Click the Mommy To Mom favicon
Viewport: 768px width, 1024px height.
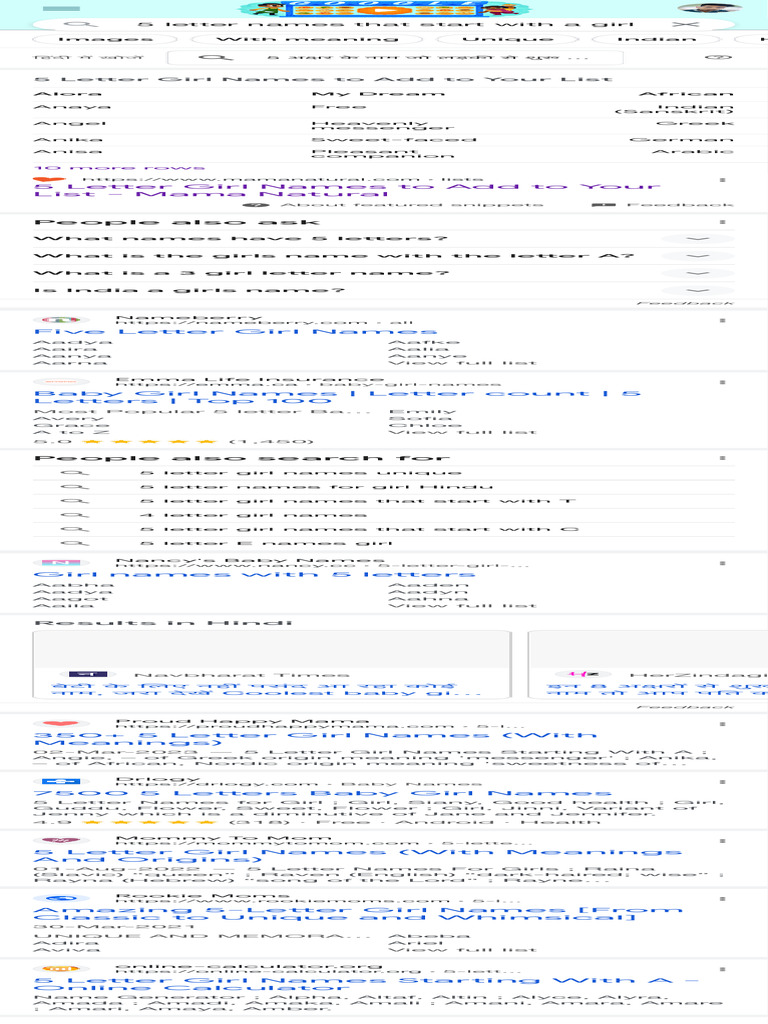[61, 840]
